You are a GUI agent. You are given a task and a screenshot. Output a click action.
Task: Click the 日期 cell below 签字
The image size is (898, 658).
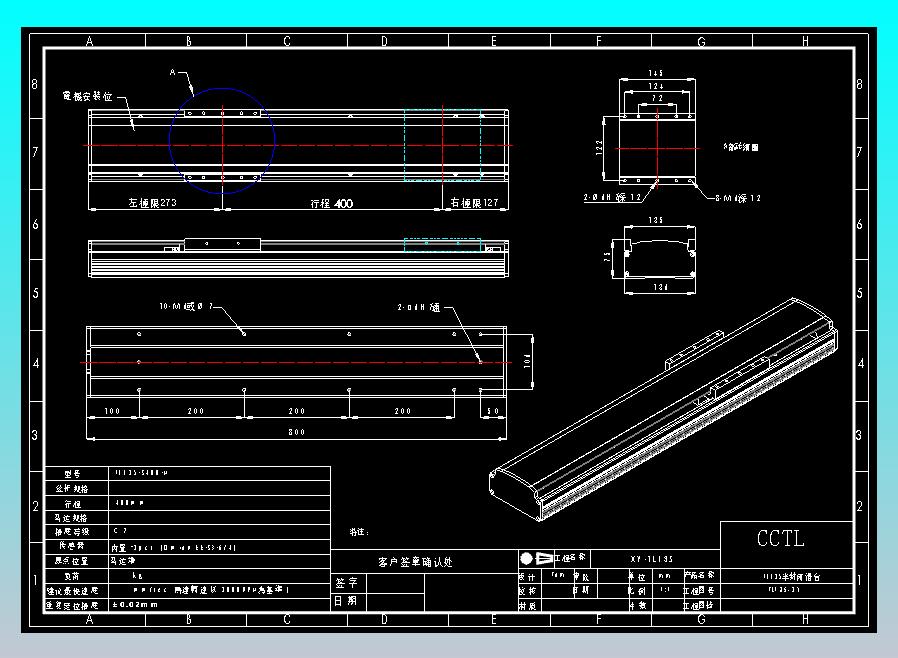(345, 601)
